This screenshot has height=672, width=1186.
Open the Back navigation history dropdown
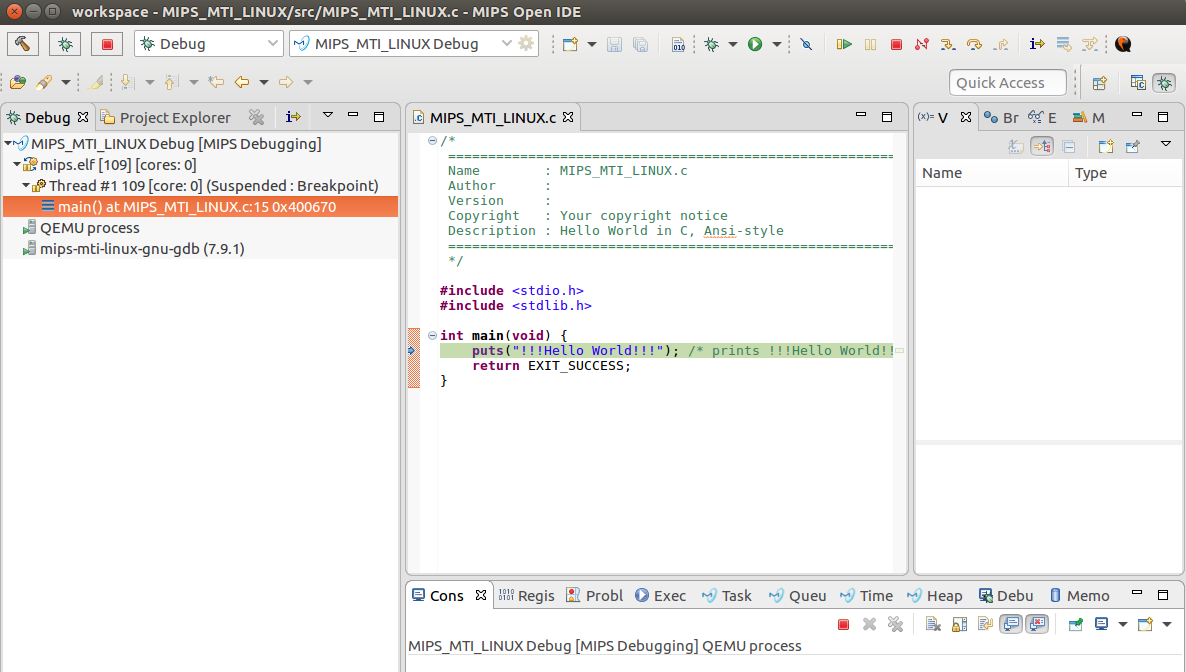tap(263, 82)
